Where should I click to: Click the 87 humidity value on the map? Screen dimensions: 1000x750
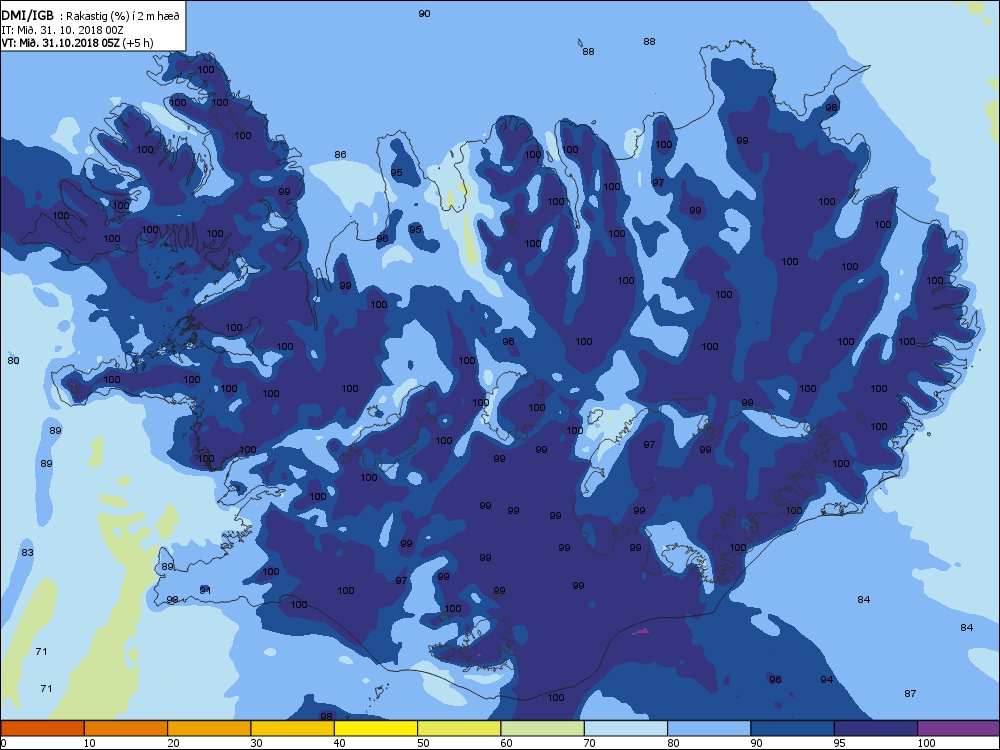tap(910, 693)
